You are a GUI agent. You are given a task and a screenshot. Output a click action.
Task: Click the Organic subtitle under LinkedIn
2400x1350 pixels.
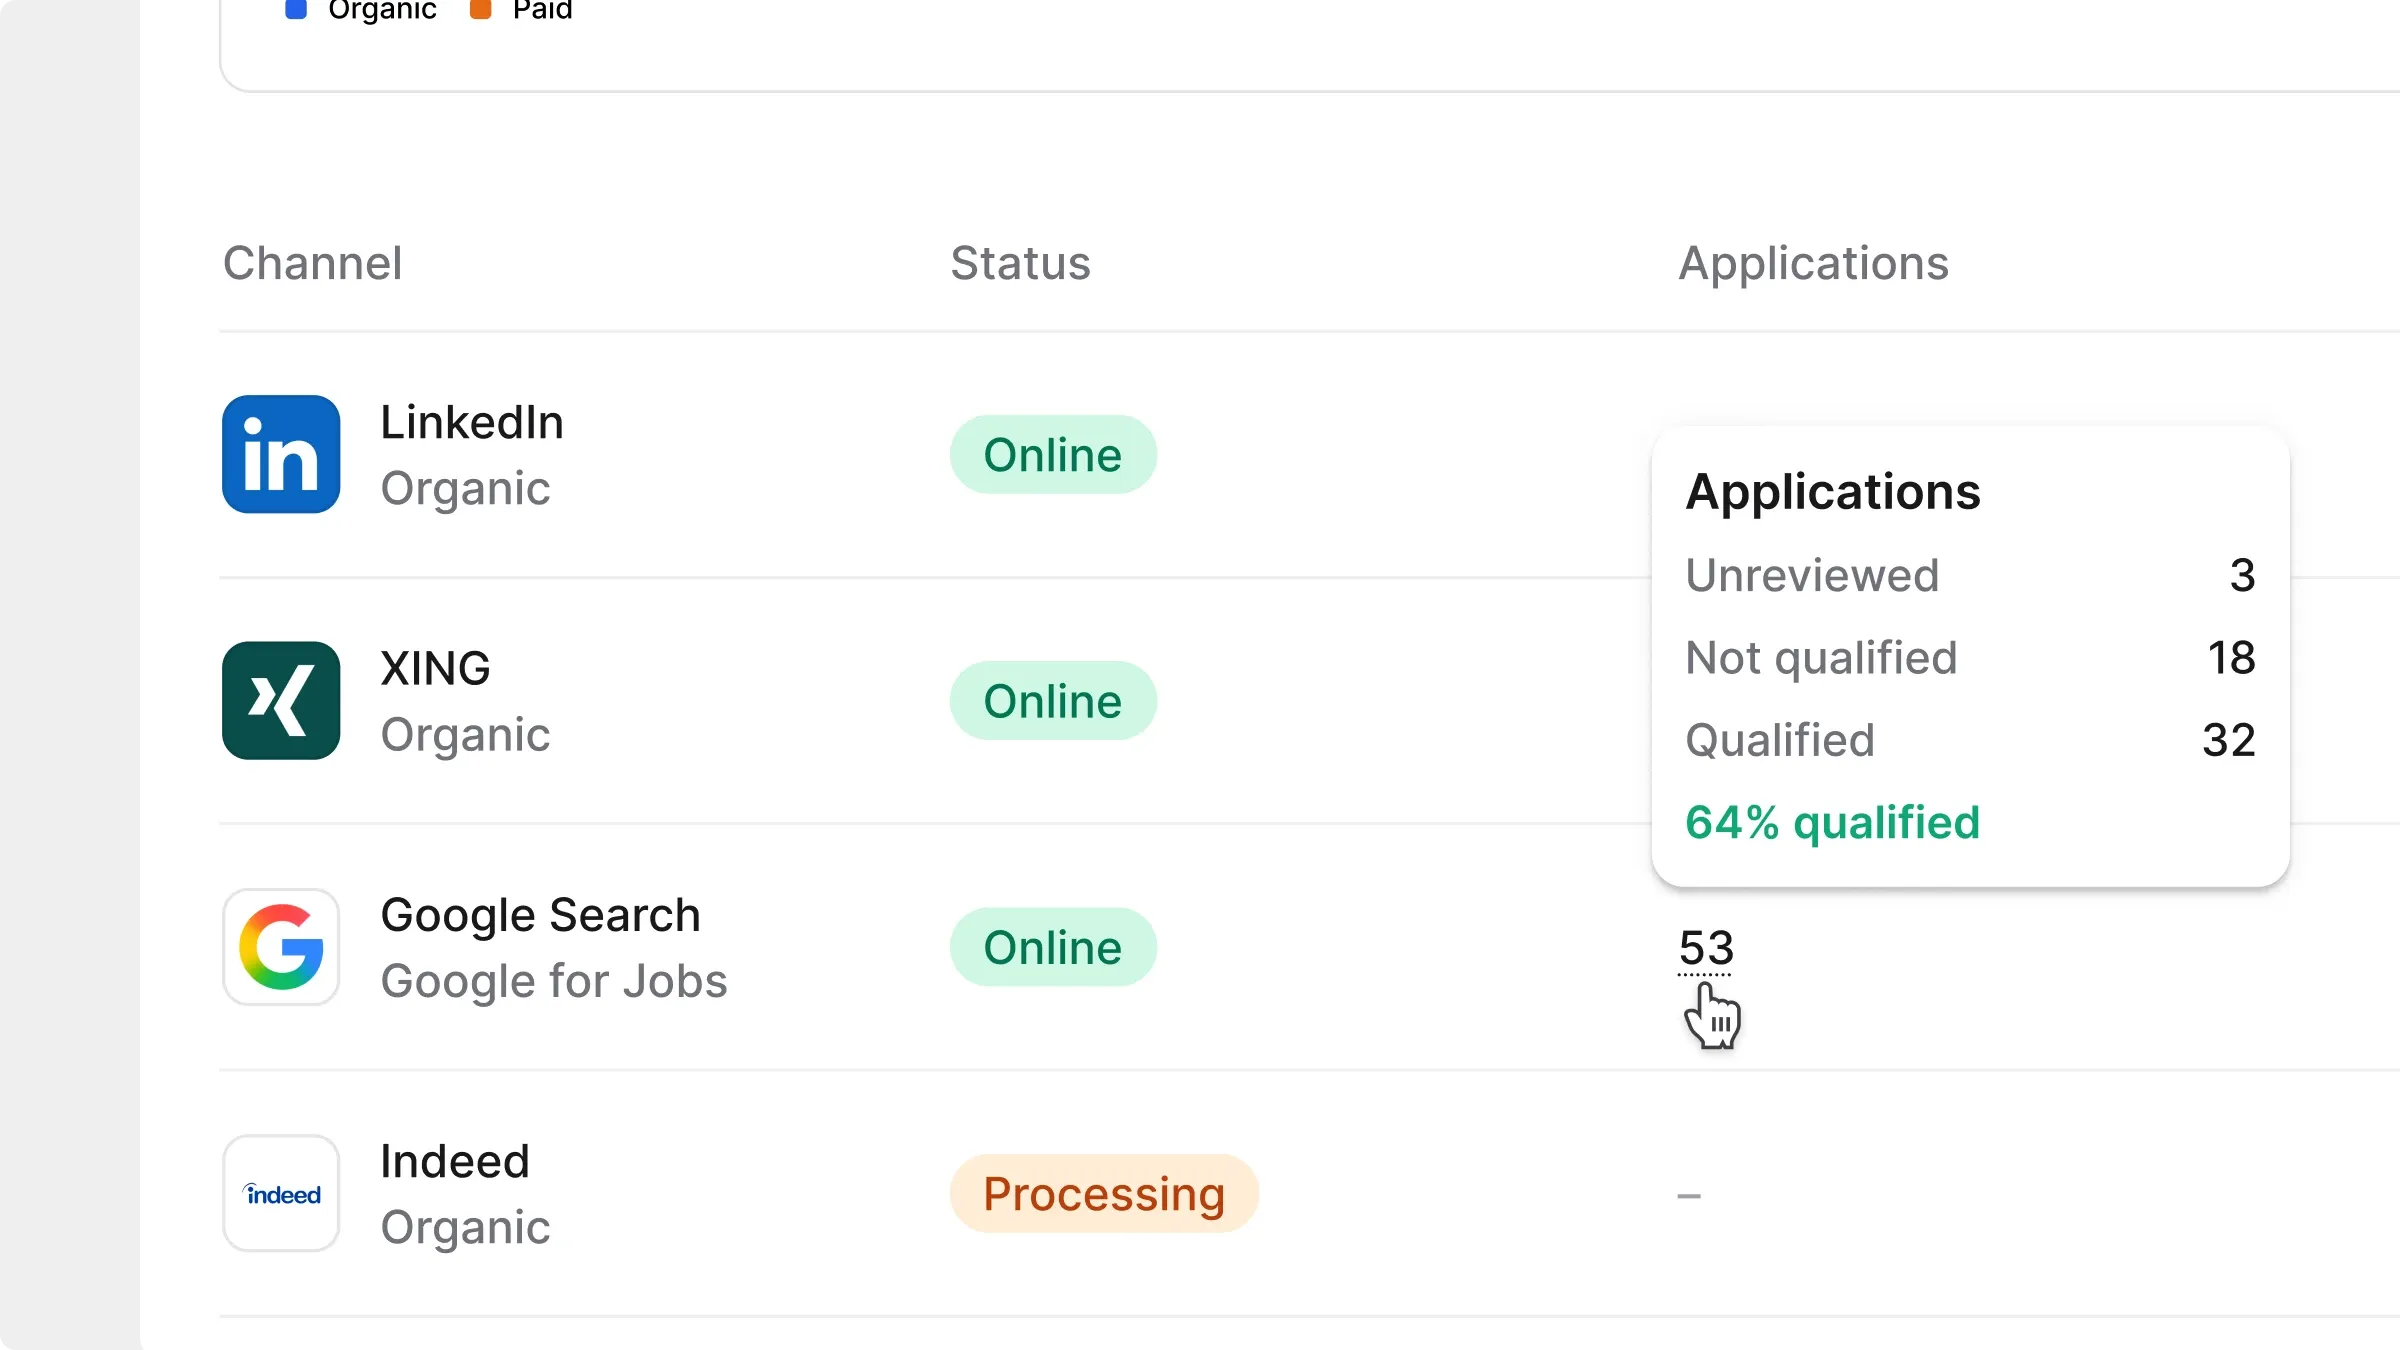pyautogui.click(x=465, y=489)
